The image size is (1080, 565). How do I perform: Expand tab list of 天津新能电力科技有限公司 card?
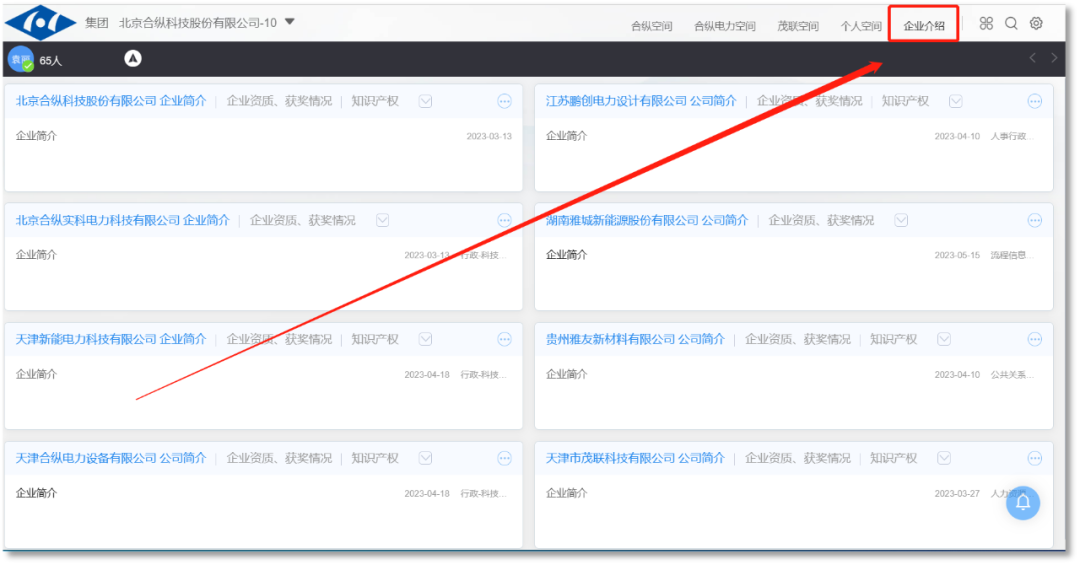click(x=426, y=339)
